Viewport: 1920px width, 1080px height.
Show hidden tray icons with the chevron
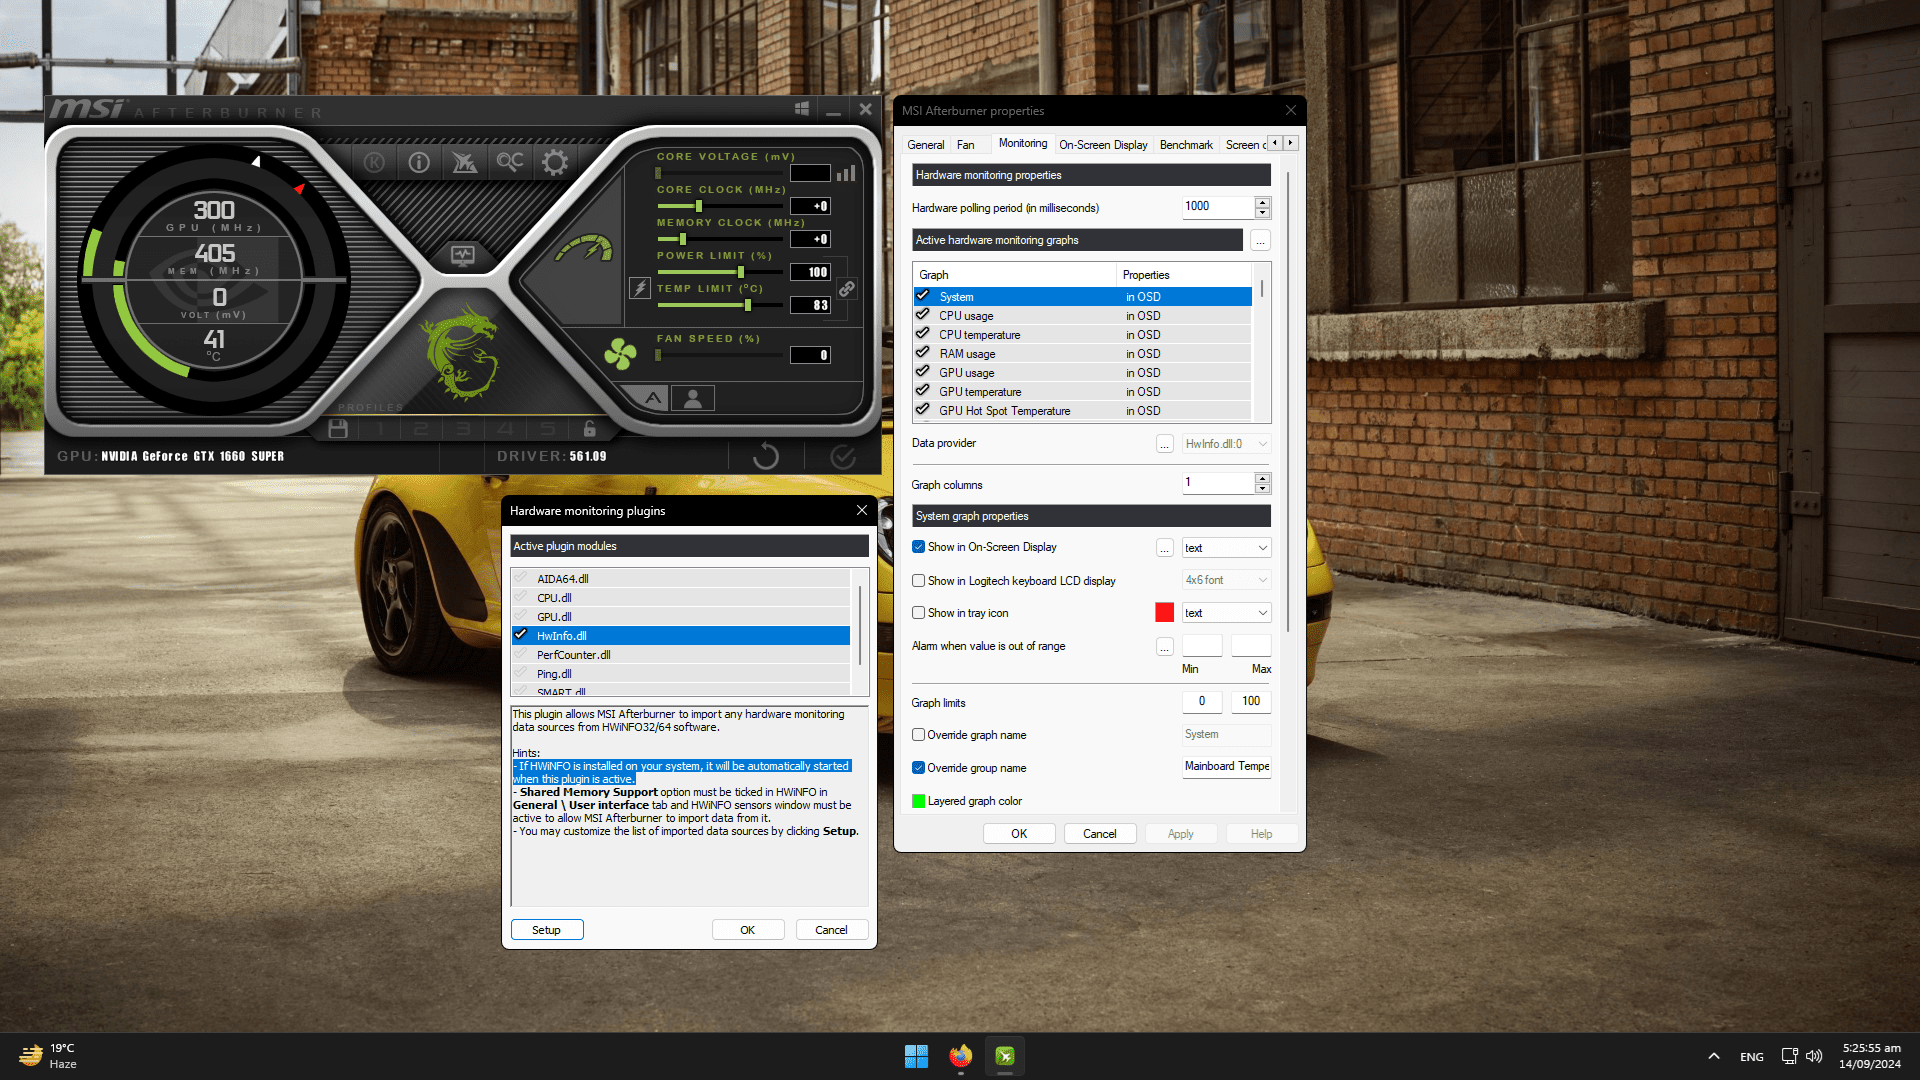click(x=1714, y=1056)
